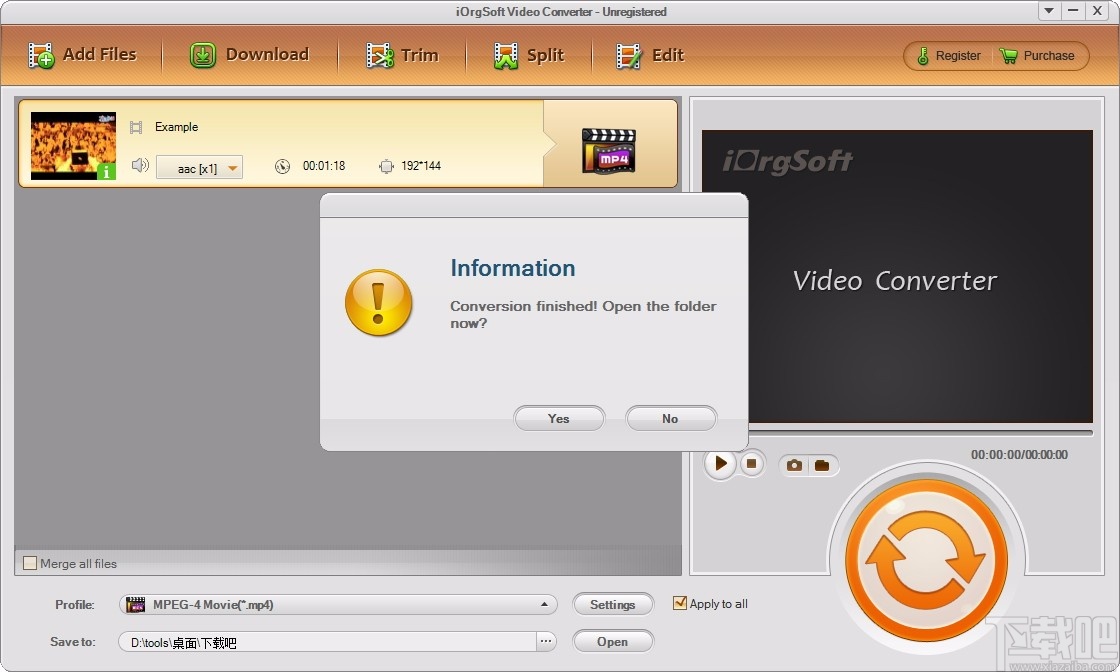The width and height of the screenshot is (1120, 672).
Task: Click the camera snapshot icon under preview
Action: click(794, 464)
